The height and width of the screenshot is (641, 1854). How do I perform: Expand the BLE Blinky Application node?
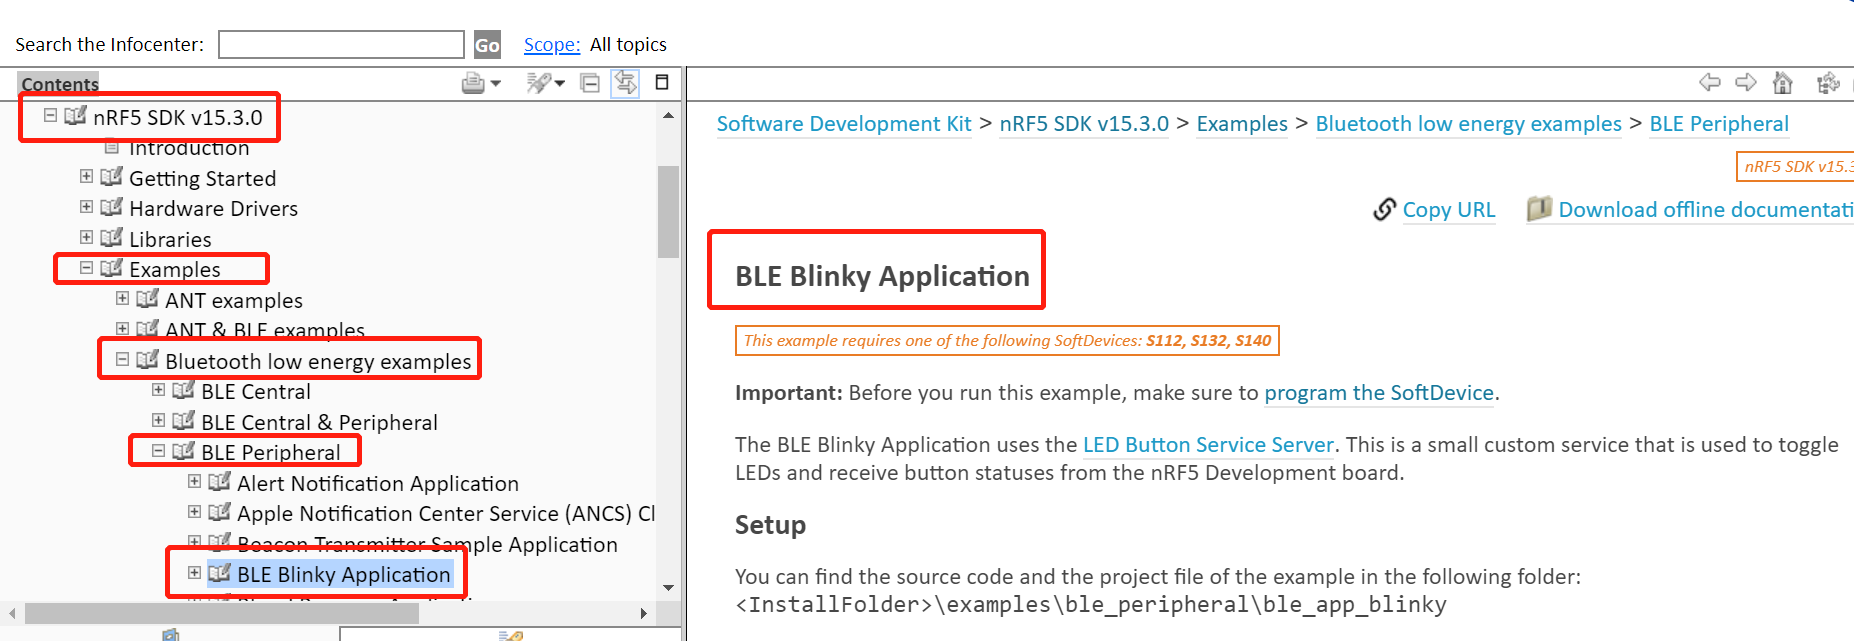point(194,573)
